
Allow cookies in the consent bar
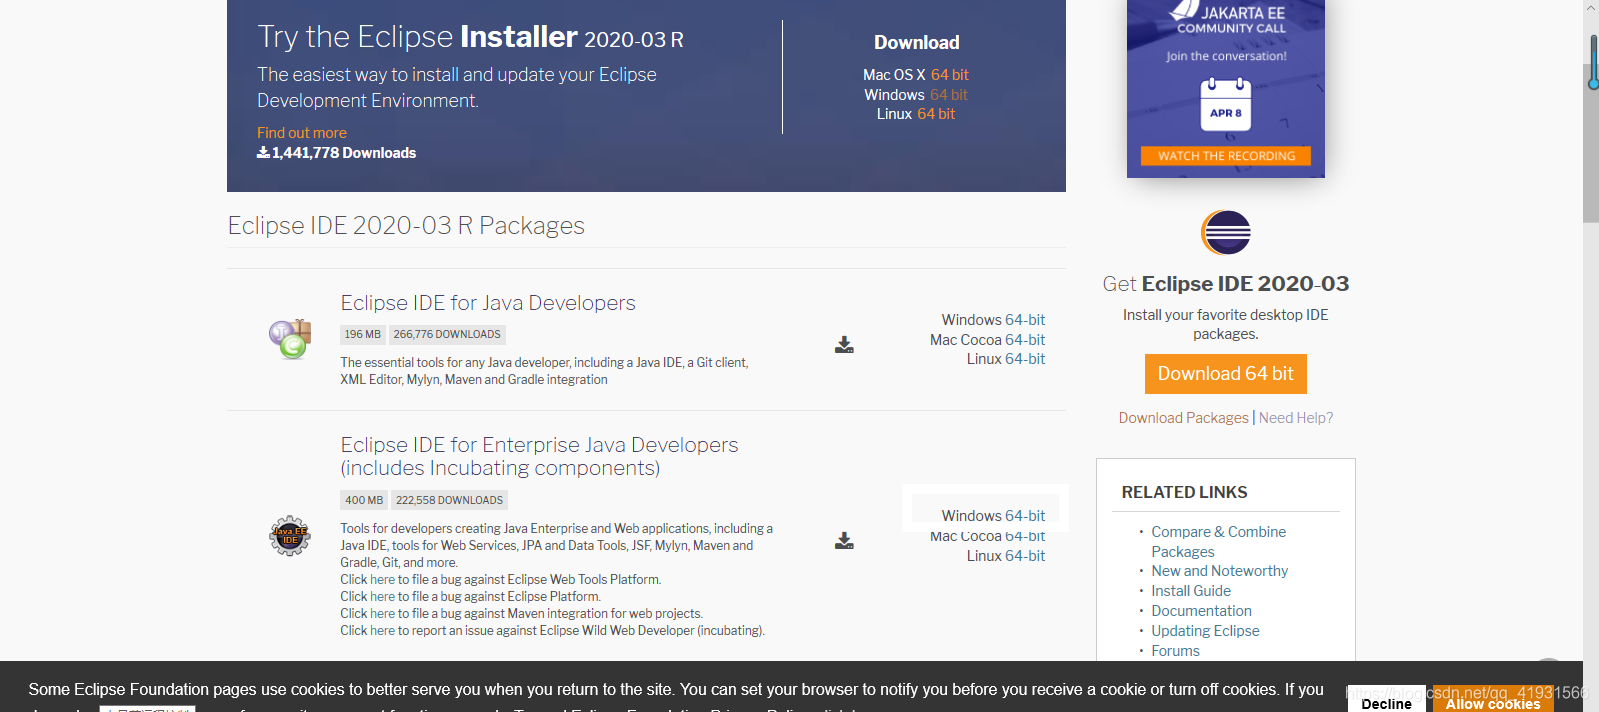coord(1493,702)
